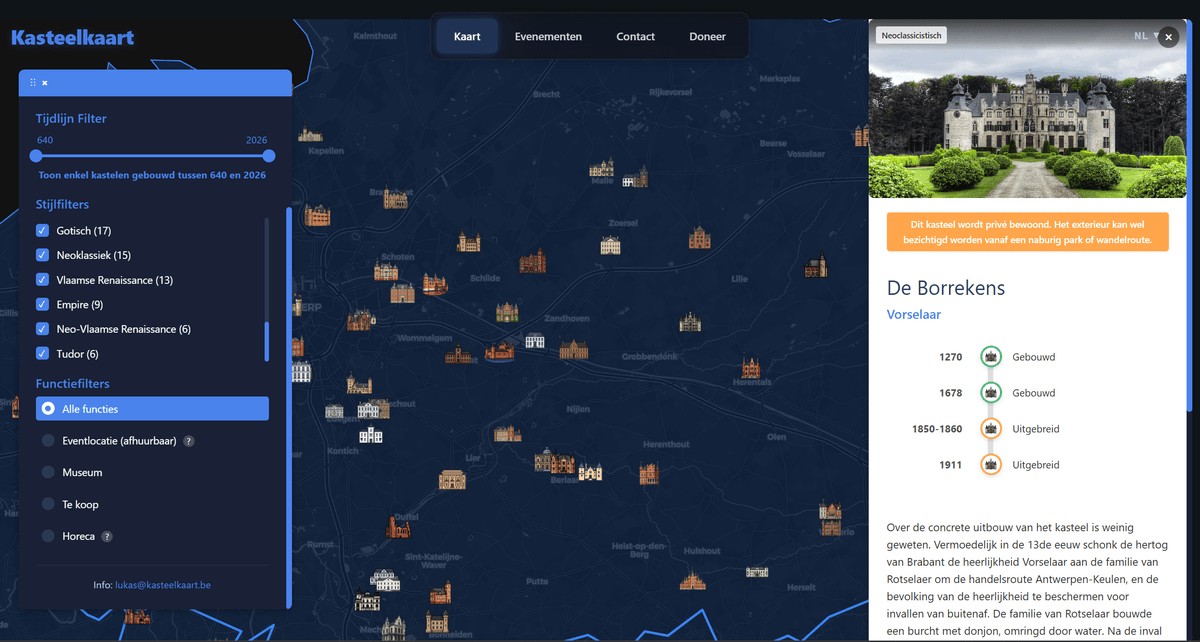Select the Museum function filter
The width and height of the screenshot is (1200, 642).
[48, 473]
